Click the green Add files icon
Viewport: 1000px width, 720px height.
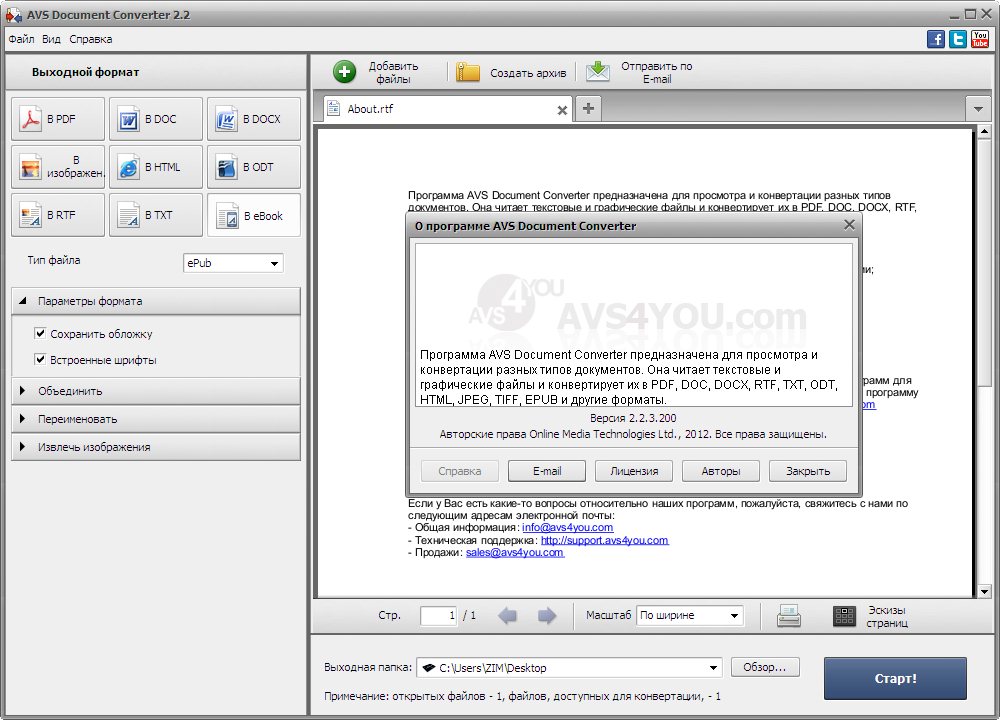[344, 72]
